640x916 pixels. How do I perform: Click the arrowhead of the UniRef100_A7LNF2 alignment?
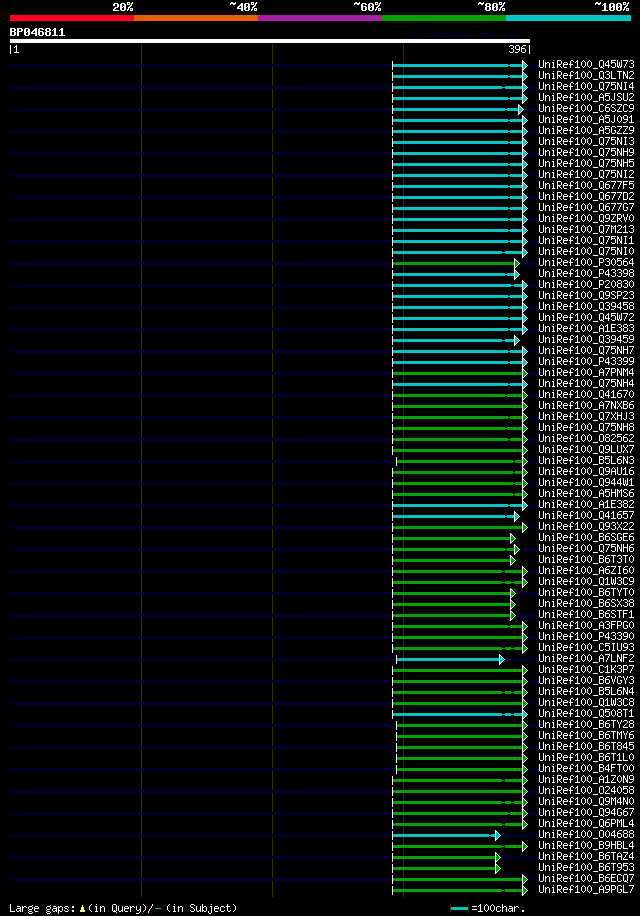[502, 660]
